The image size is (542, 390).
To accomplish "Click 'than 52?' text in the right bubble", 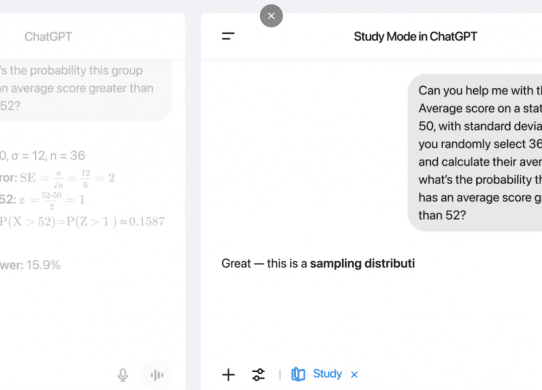I will (442, 215).
